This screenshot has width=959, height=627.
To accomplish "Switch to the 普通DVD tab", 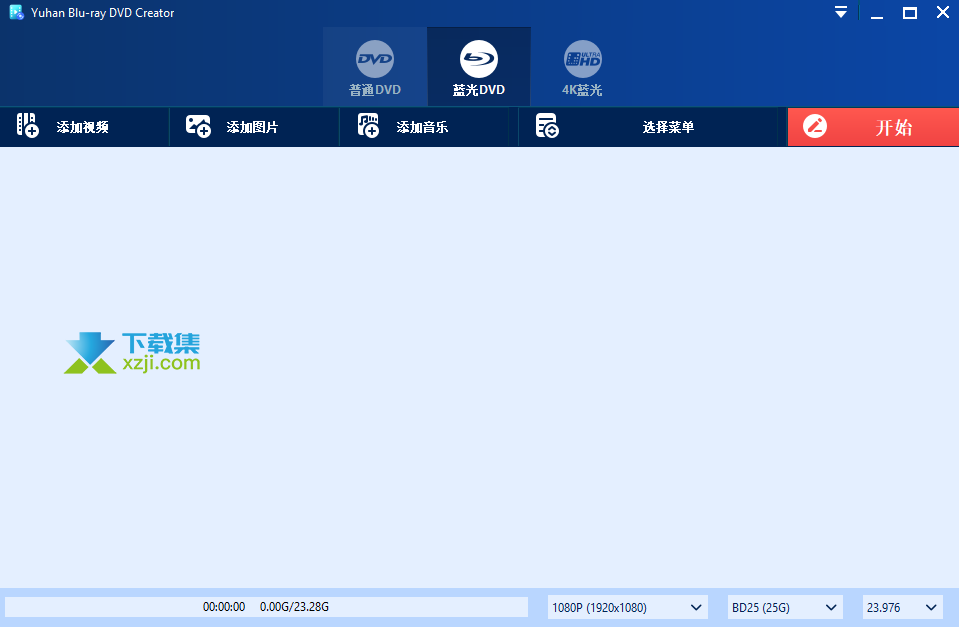I will tap(375, 67).
